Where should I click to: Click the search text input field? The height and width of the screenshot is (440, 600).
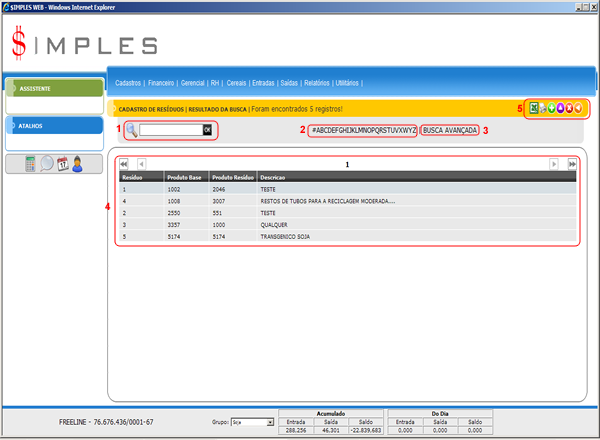(170, 130)
